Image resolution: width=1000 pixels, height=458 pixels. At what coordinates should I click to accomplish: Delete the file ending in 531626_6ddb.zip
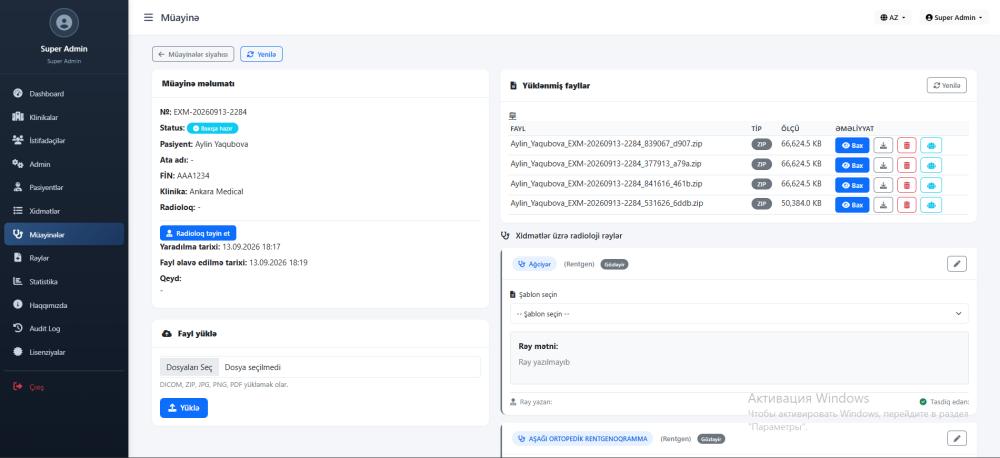coord(906,205)
